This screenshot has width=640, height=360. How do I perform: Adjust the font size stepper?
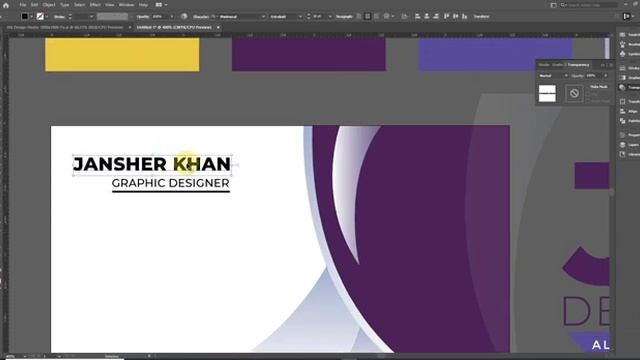pos(309,17)
